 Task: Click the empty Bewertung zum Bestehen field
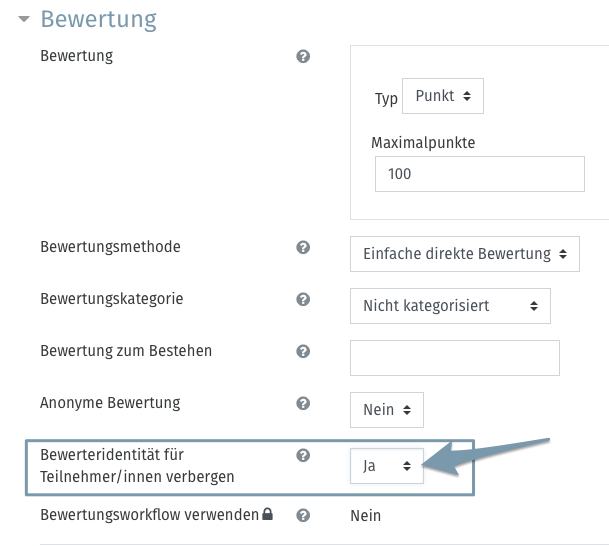[x=455, y=358]
